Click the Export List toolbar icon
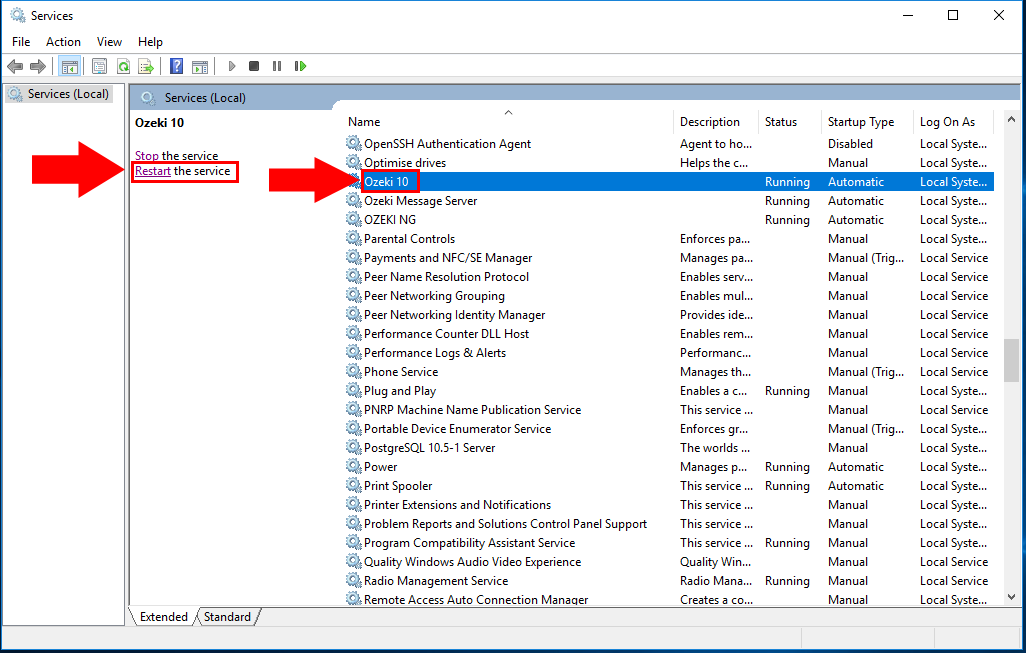This screenshot has width=1026, height=653. (x=146, y=66)
